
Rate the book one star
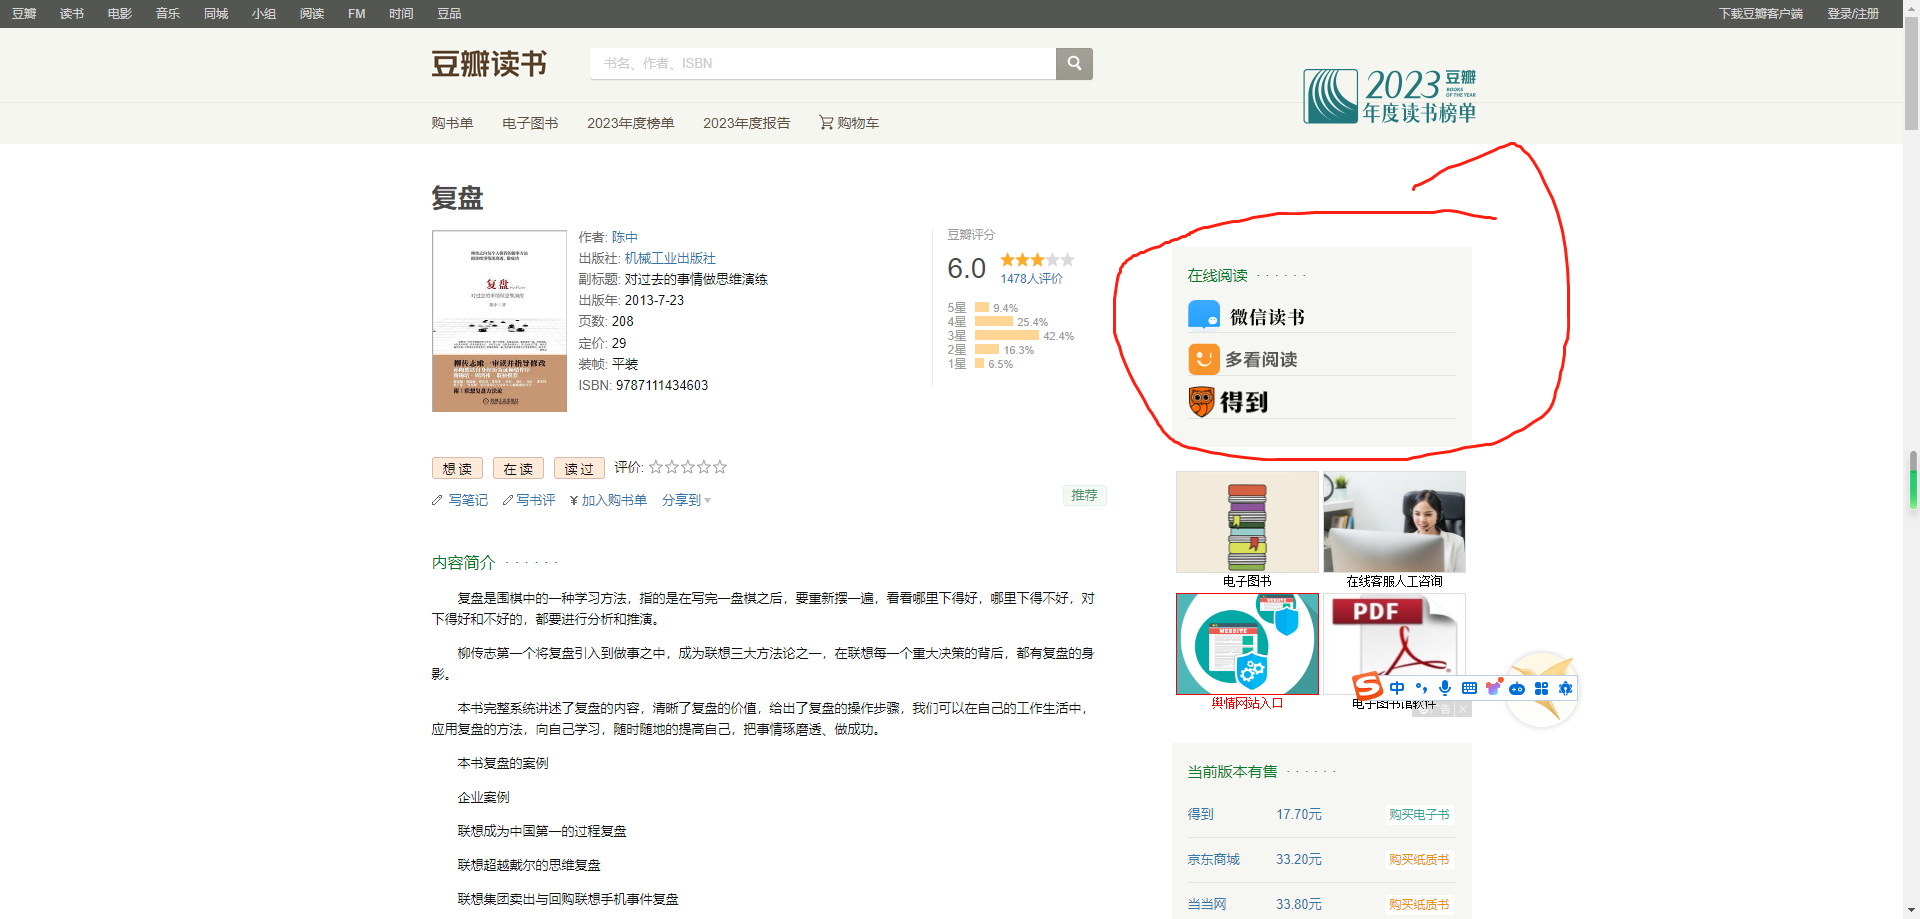pos(656,467)
